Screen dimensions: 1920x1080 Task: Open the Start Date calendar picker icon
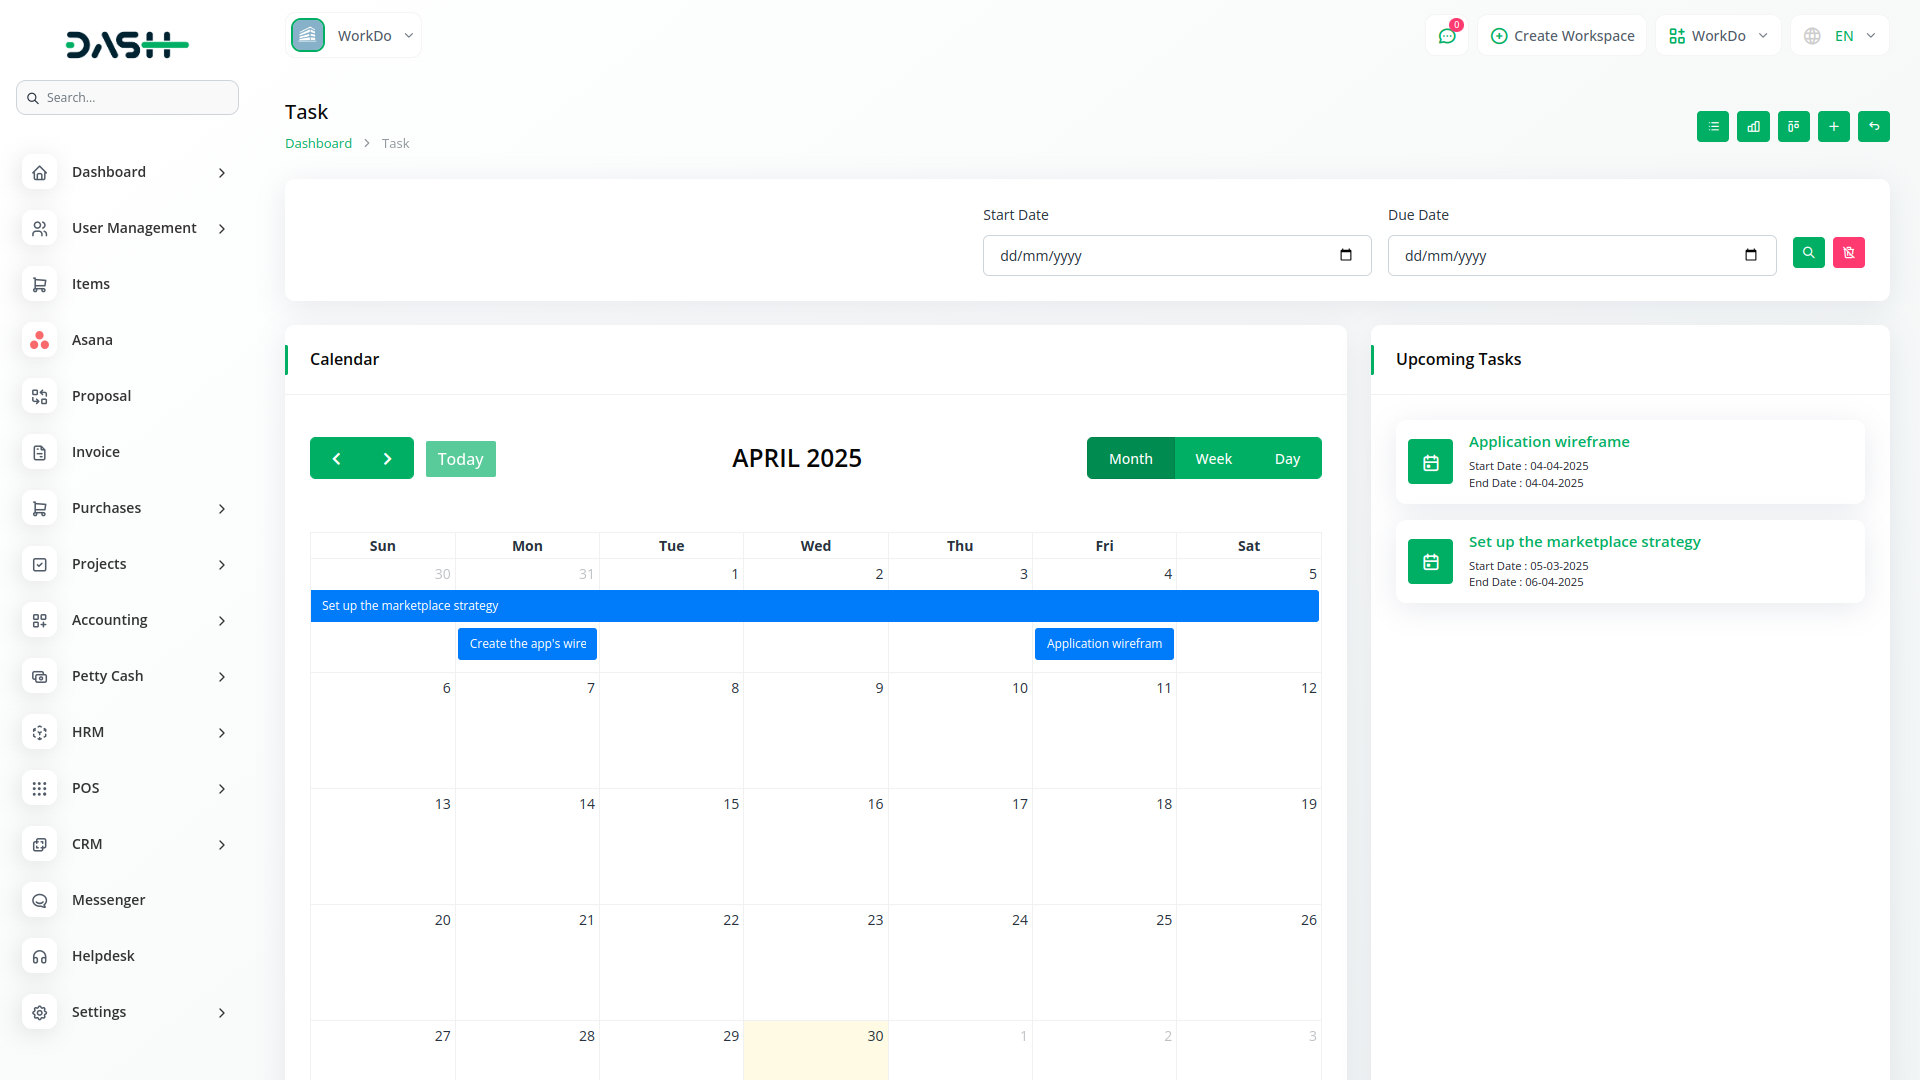1346,255
